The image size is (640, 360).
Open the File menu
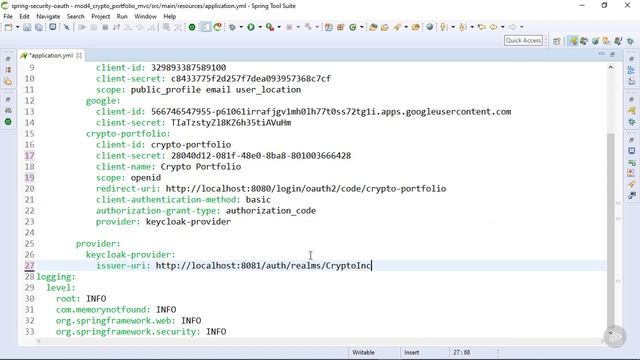[x=8, y=16]
